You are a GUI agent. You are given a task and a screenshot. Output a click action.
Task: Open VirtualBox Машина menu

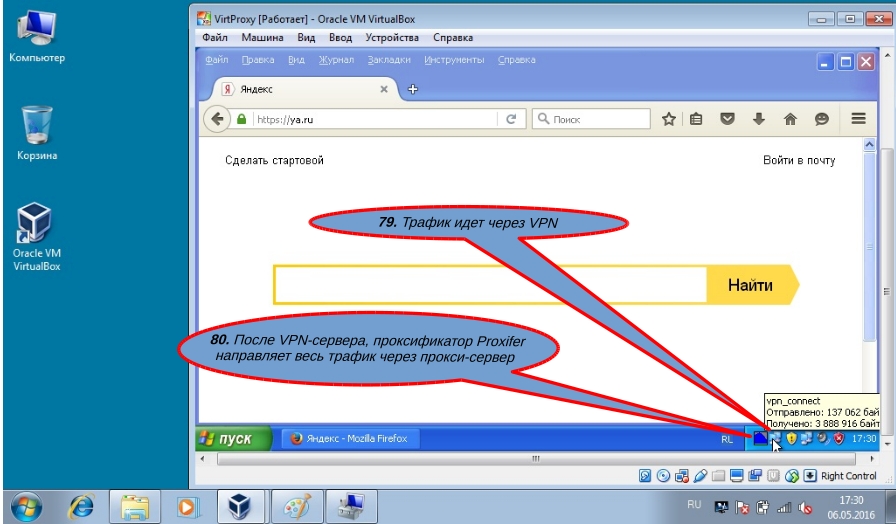click(x=262, y=38)
